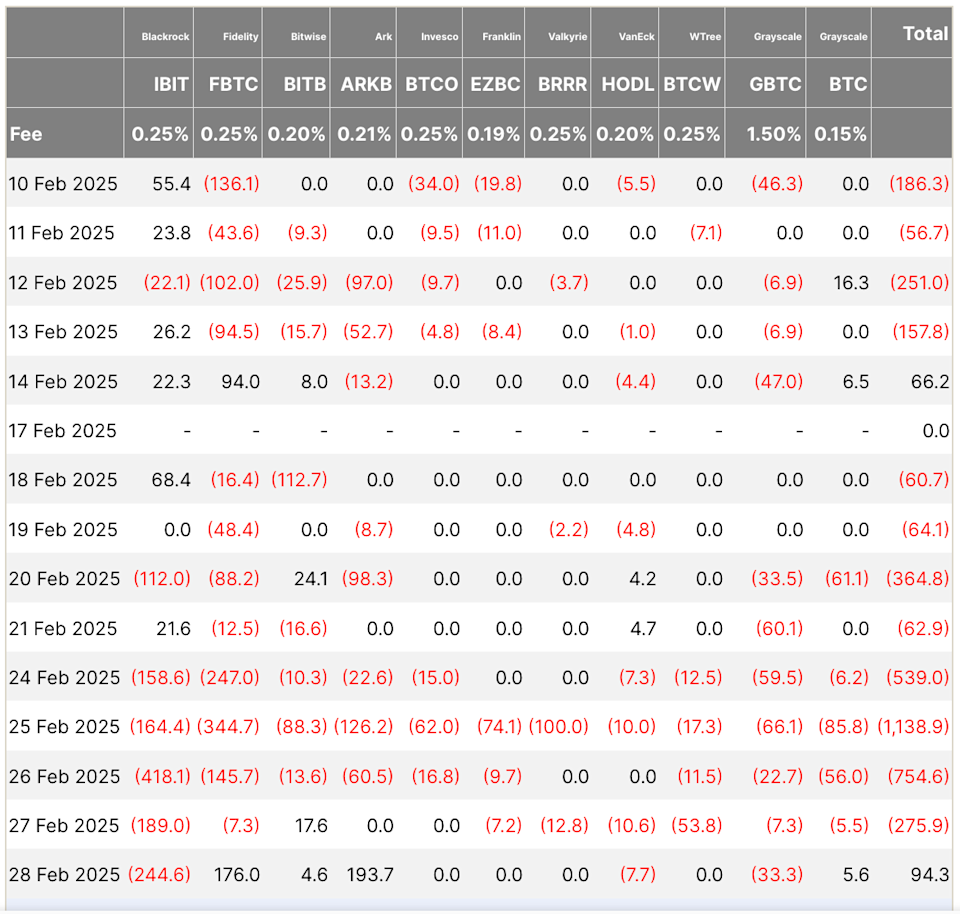Click the Invesco issuer label

[x=440, y=37]
